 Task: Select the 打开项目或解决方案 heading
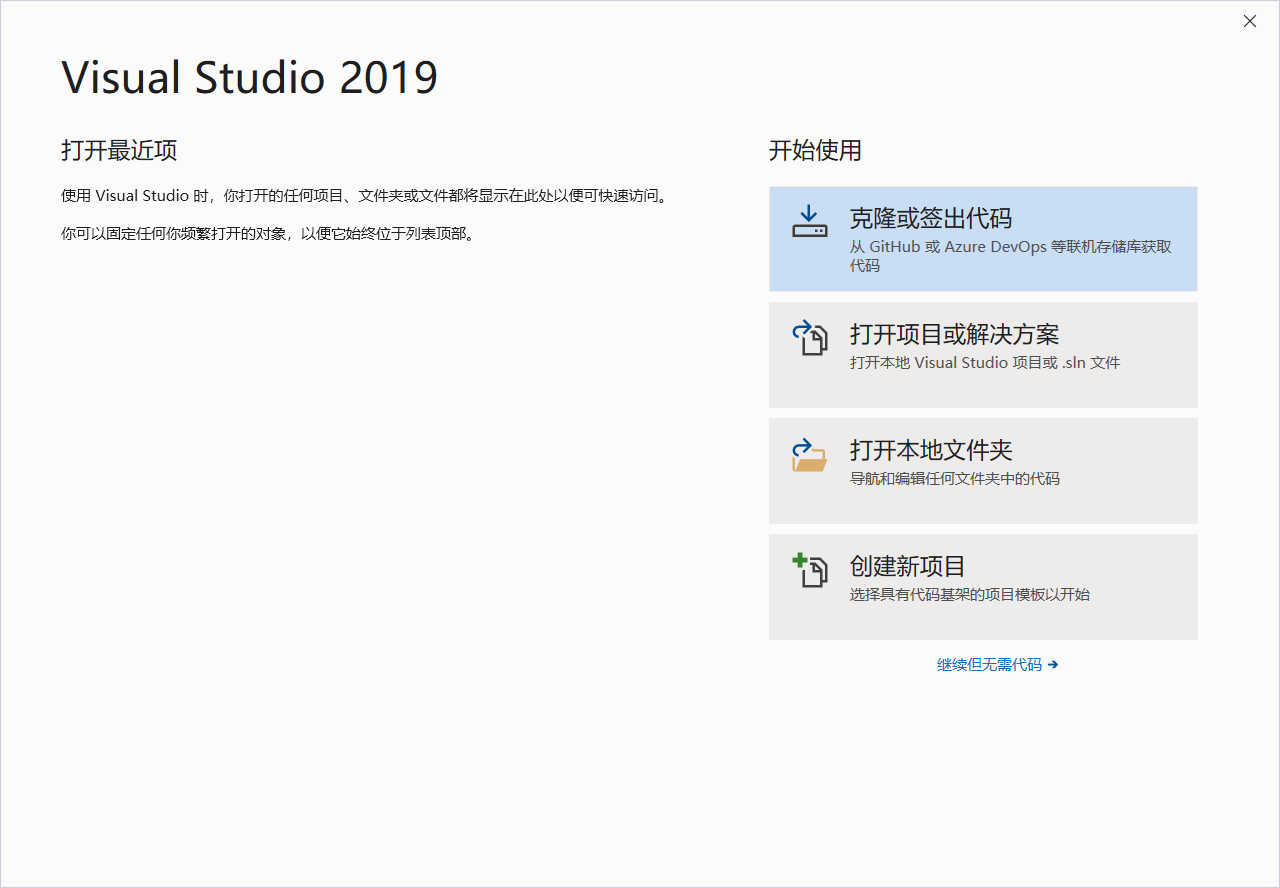click(954, 334)
